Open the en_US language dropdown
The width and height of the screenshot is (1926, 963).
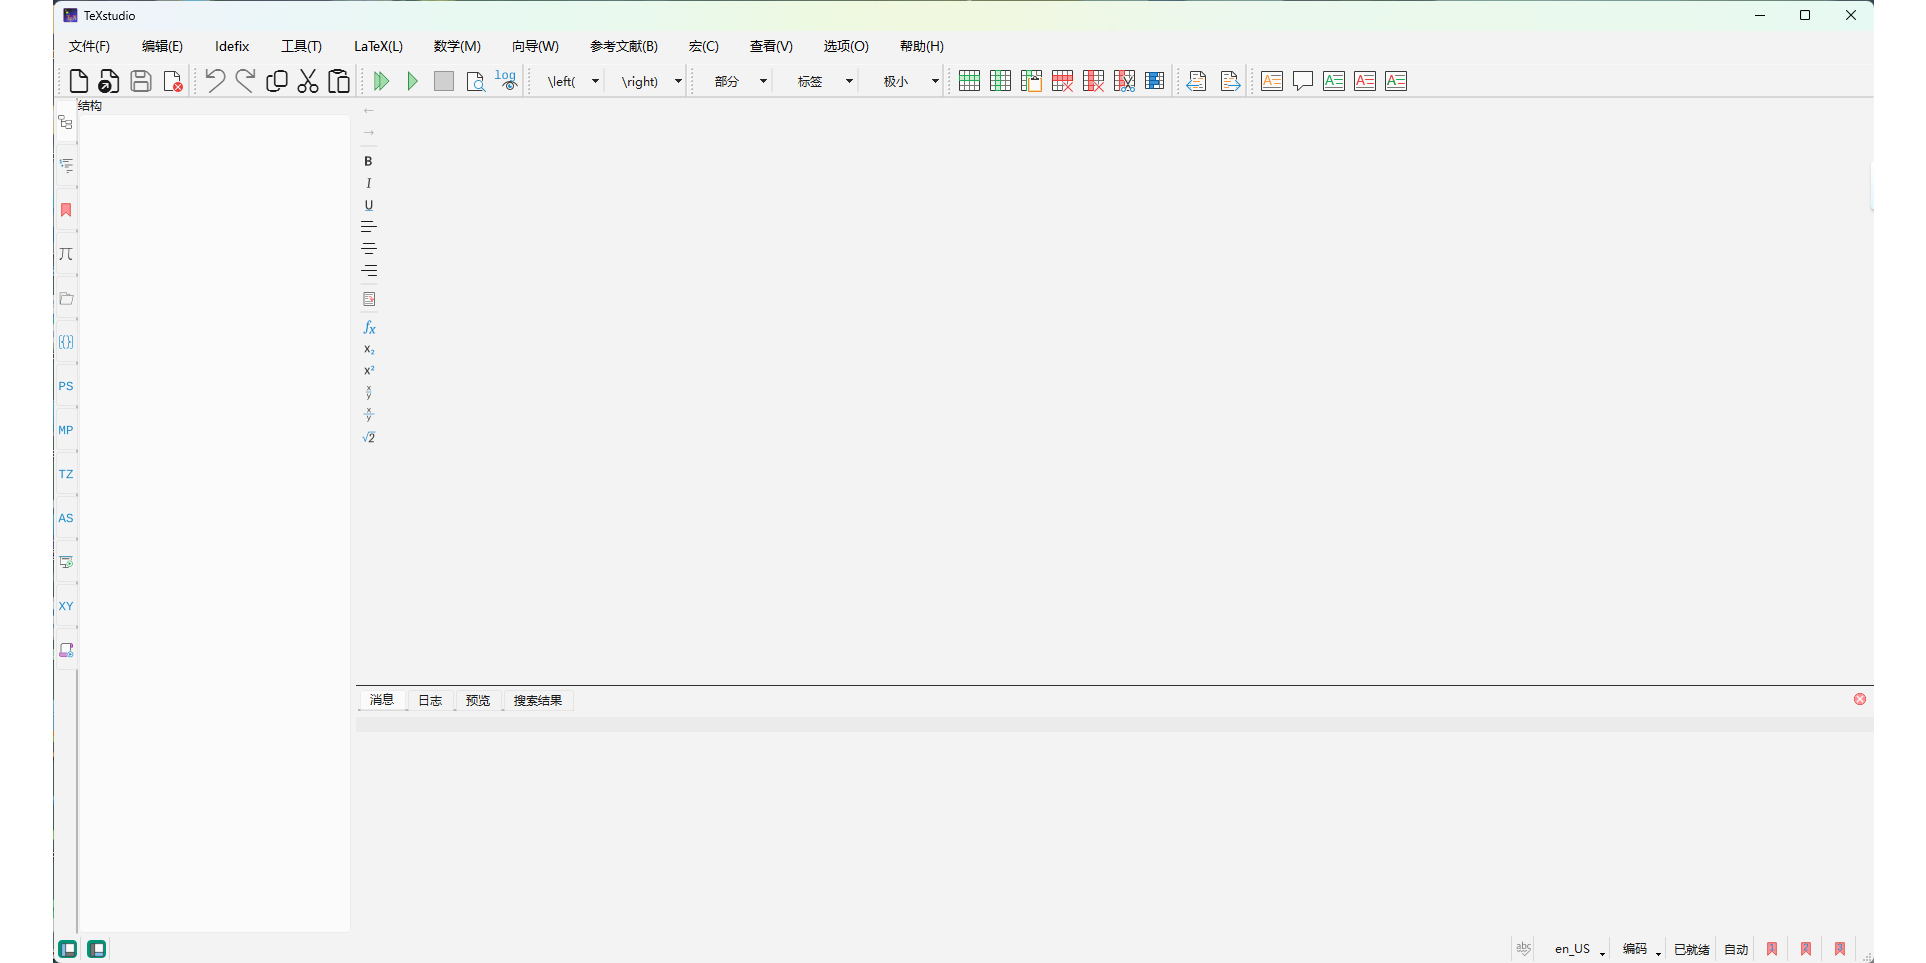click(1578, 948)
